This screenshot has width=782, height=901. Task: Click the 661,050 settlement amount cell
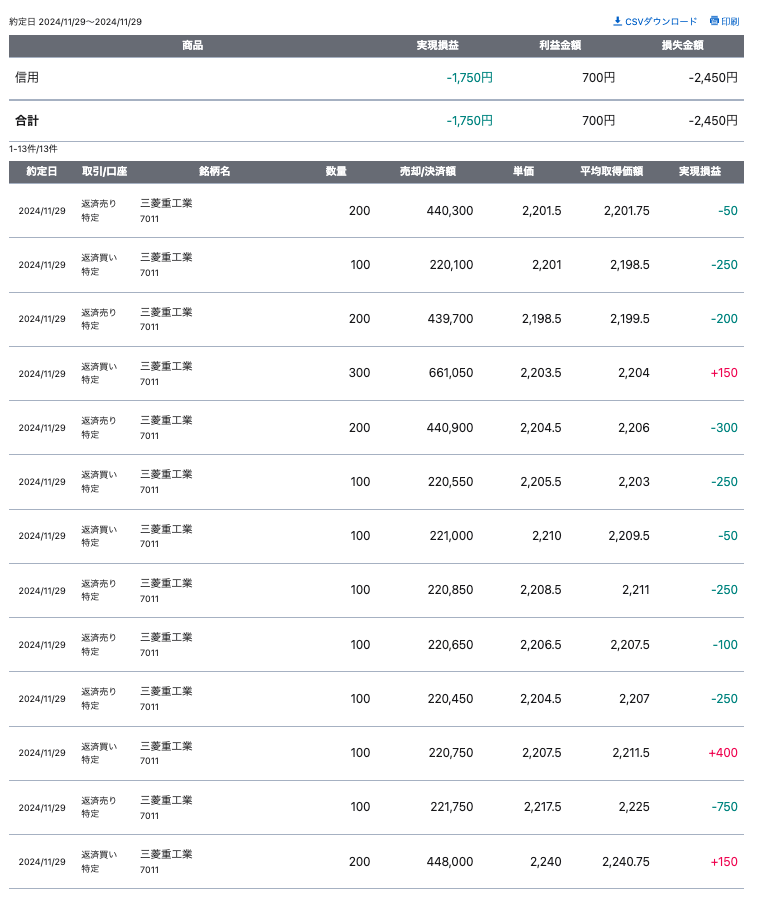450,373
